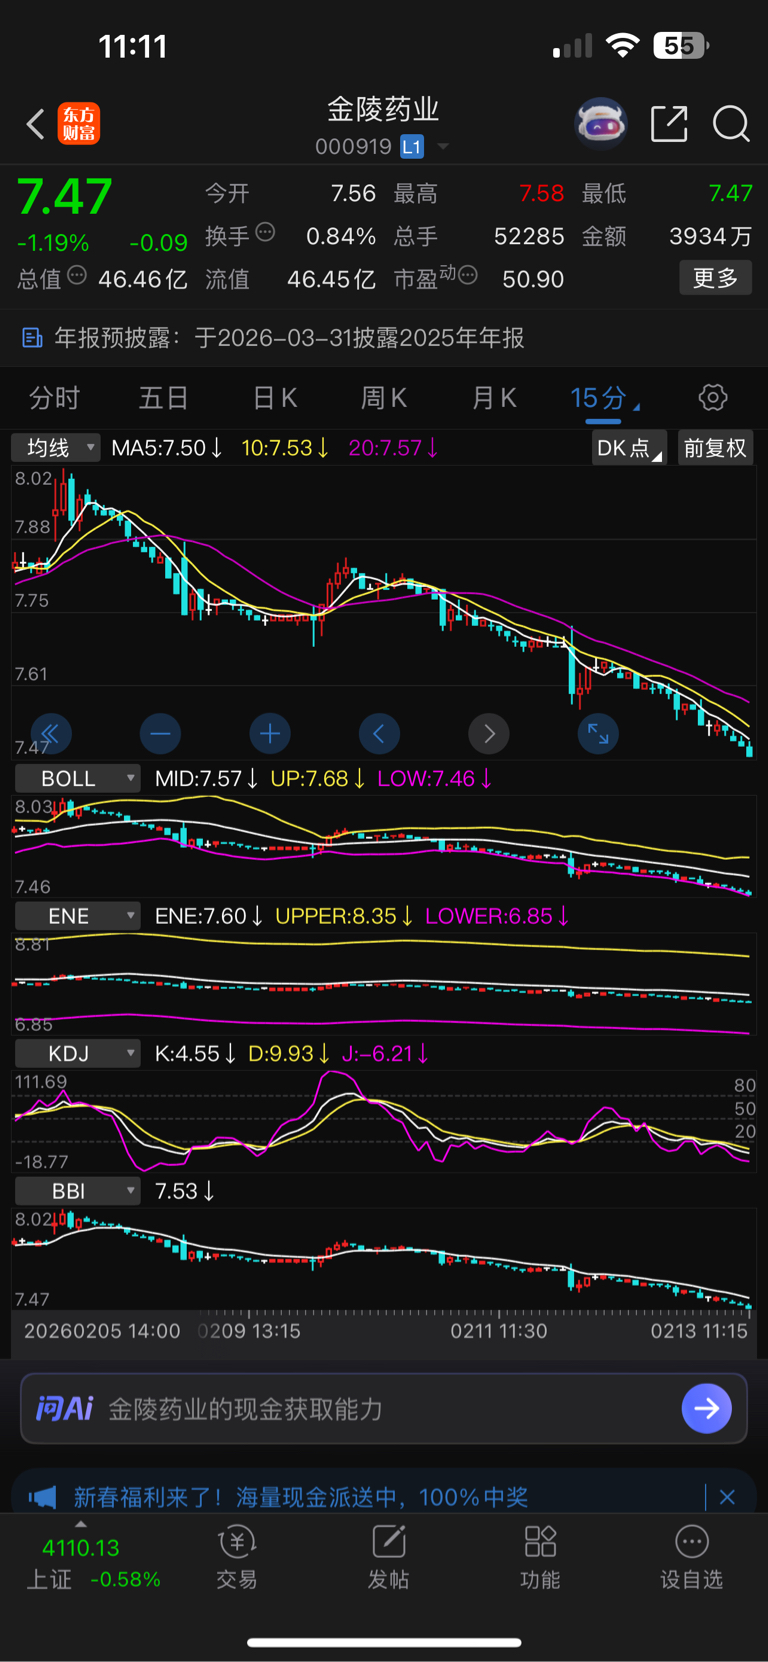
Task: Open the Eastmoney logo badge
Action: tap(79, 124)
